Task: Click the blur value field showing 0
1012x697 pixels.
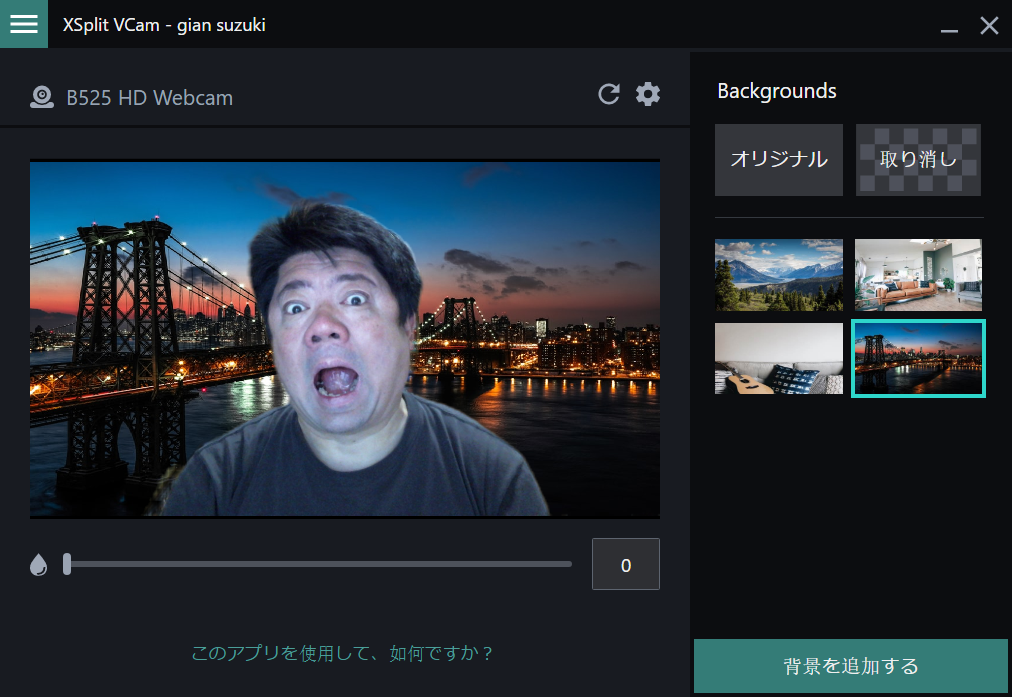Action: pos(625,563)
